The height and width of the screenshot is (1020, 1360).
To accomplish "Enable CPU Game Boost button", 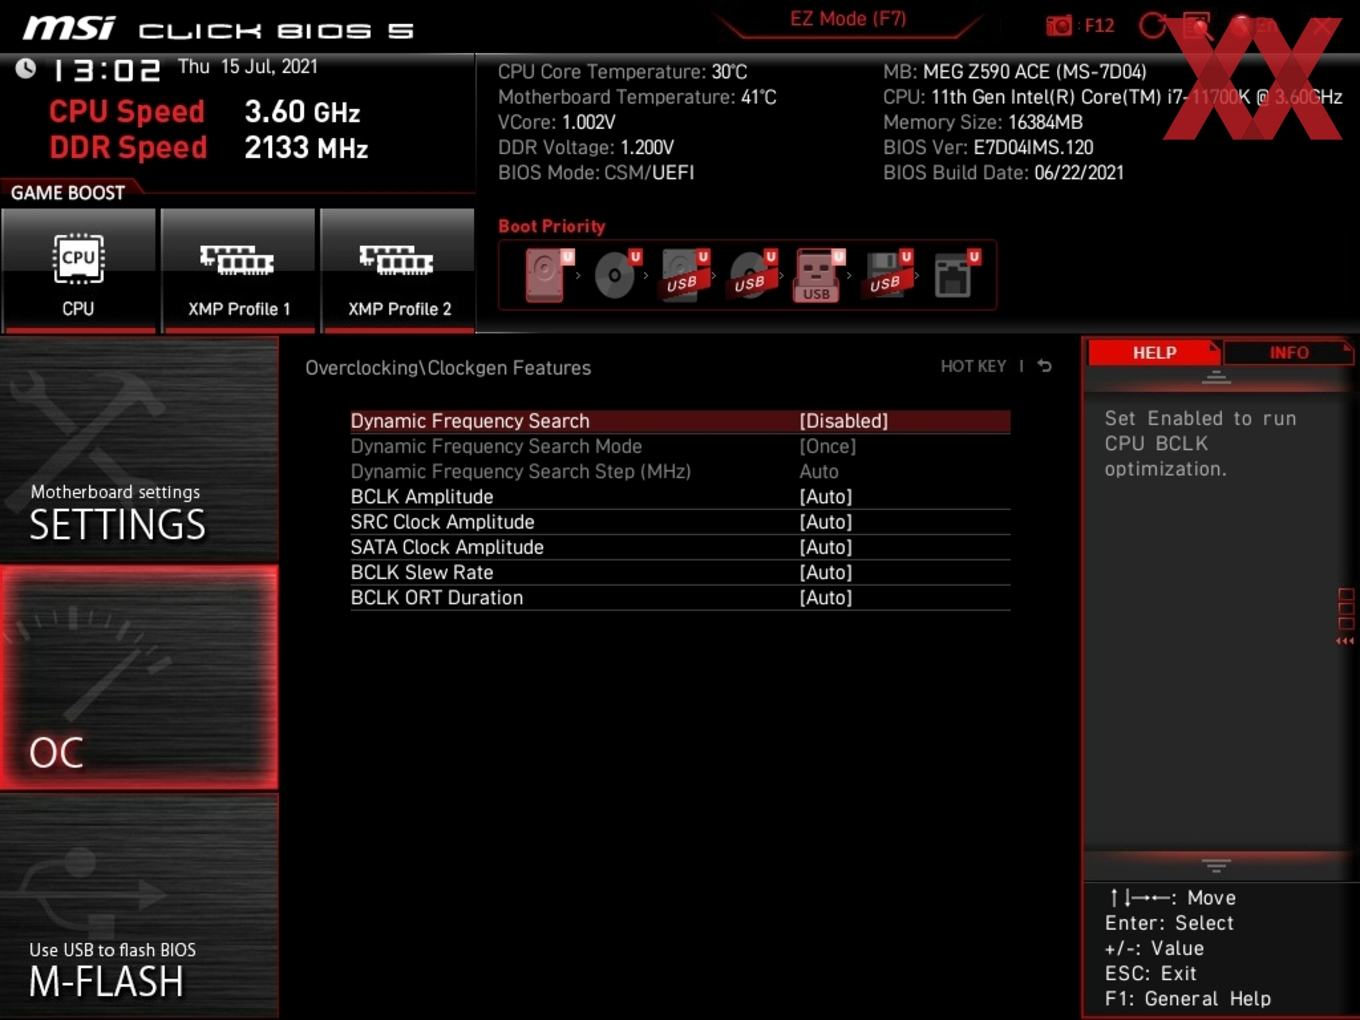I will (x=79, y=270).
